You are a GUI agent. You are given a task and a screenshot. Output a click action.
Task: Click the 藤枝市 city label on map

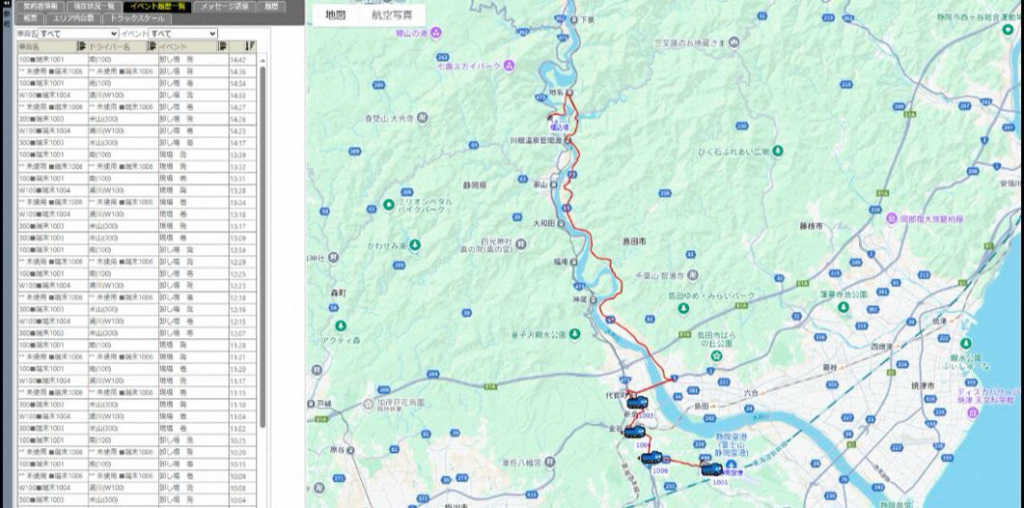pos(810,226)
